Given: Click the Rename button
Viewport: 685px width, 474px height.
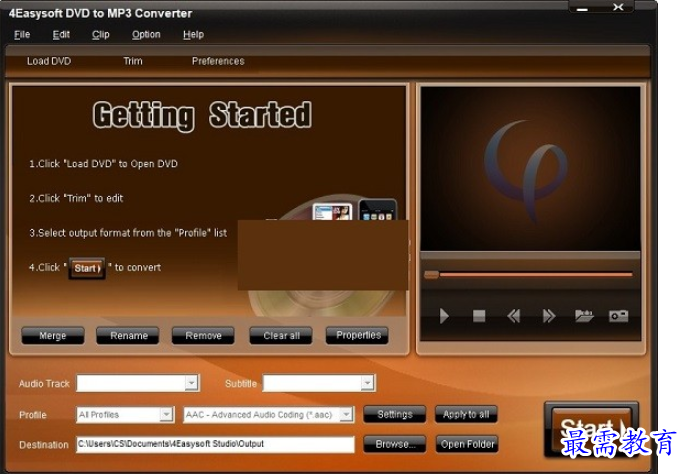Looking at the screenshot, I should coord(128,336).
